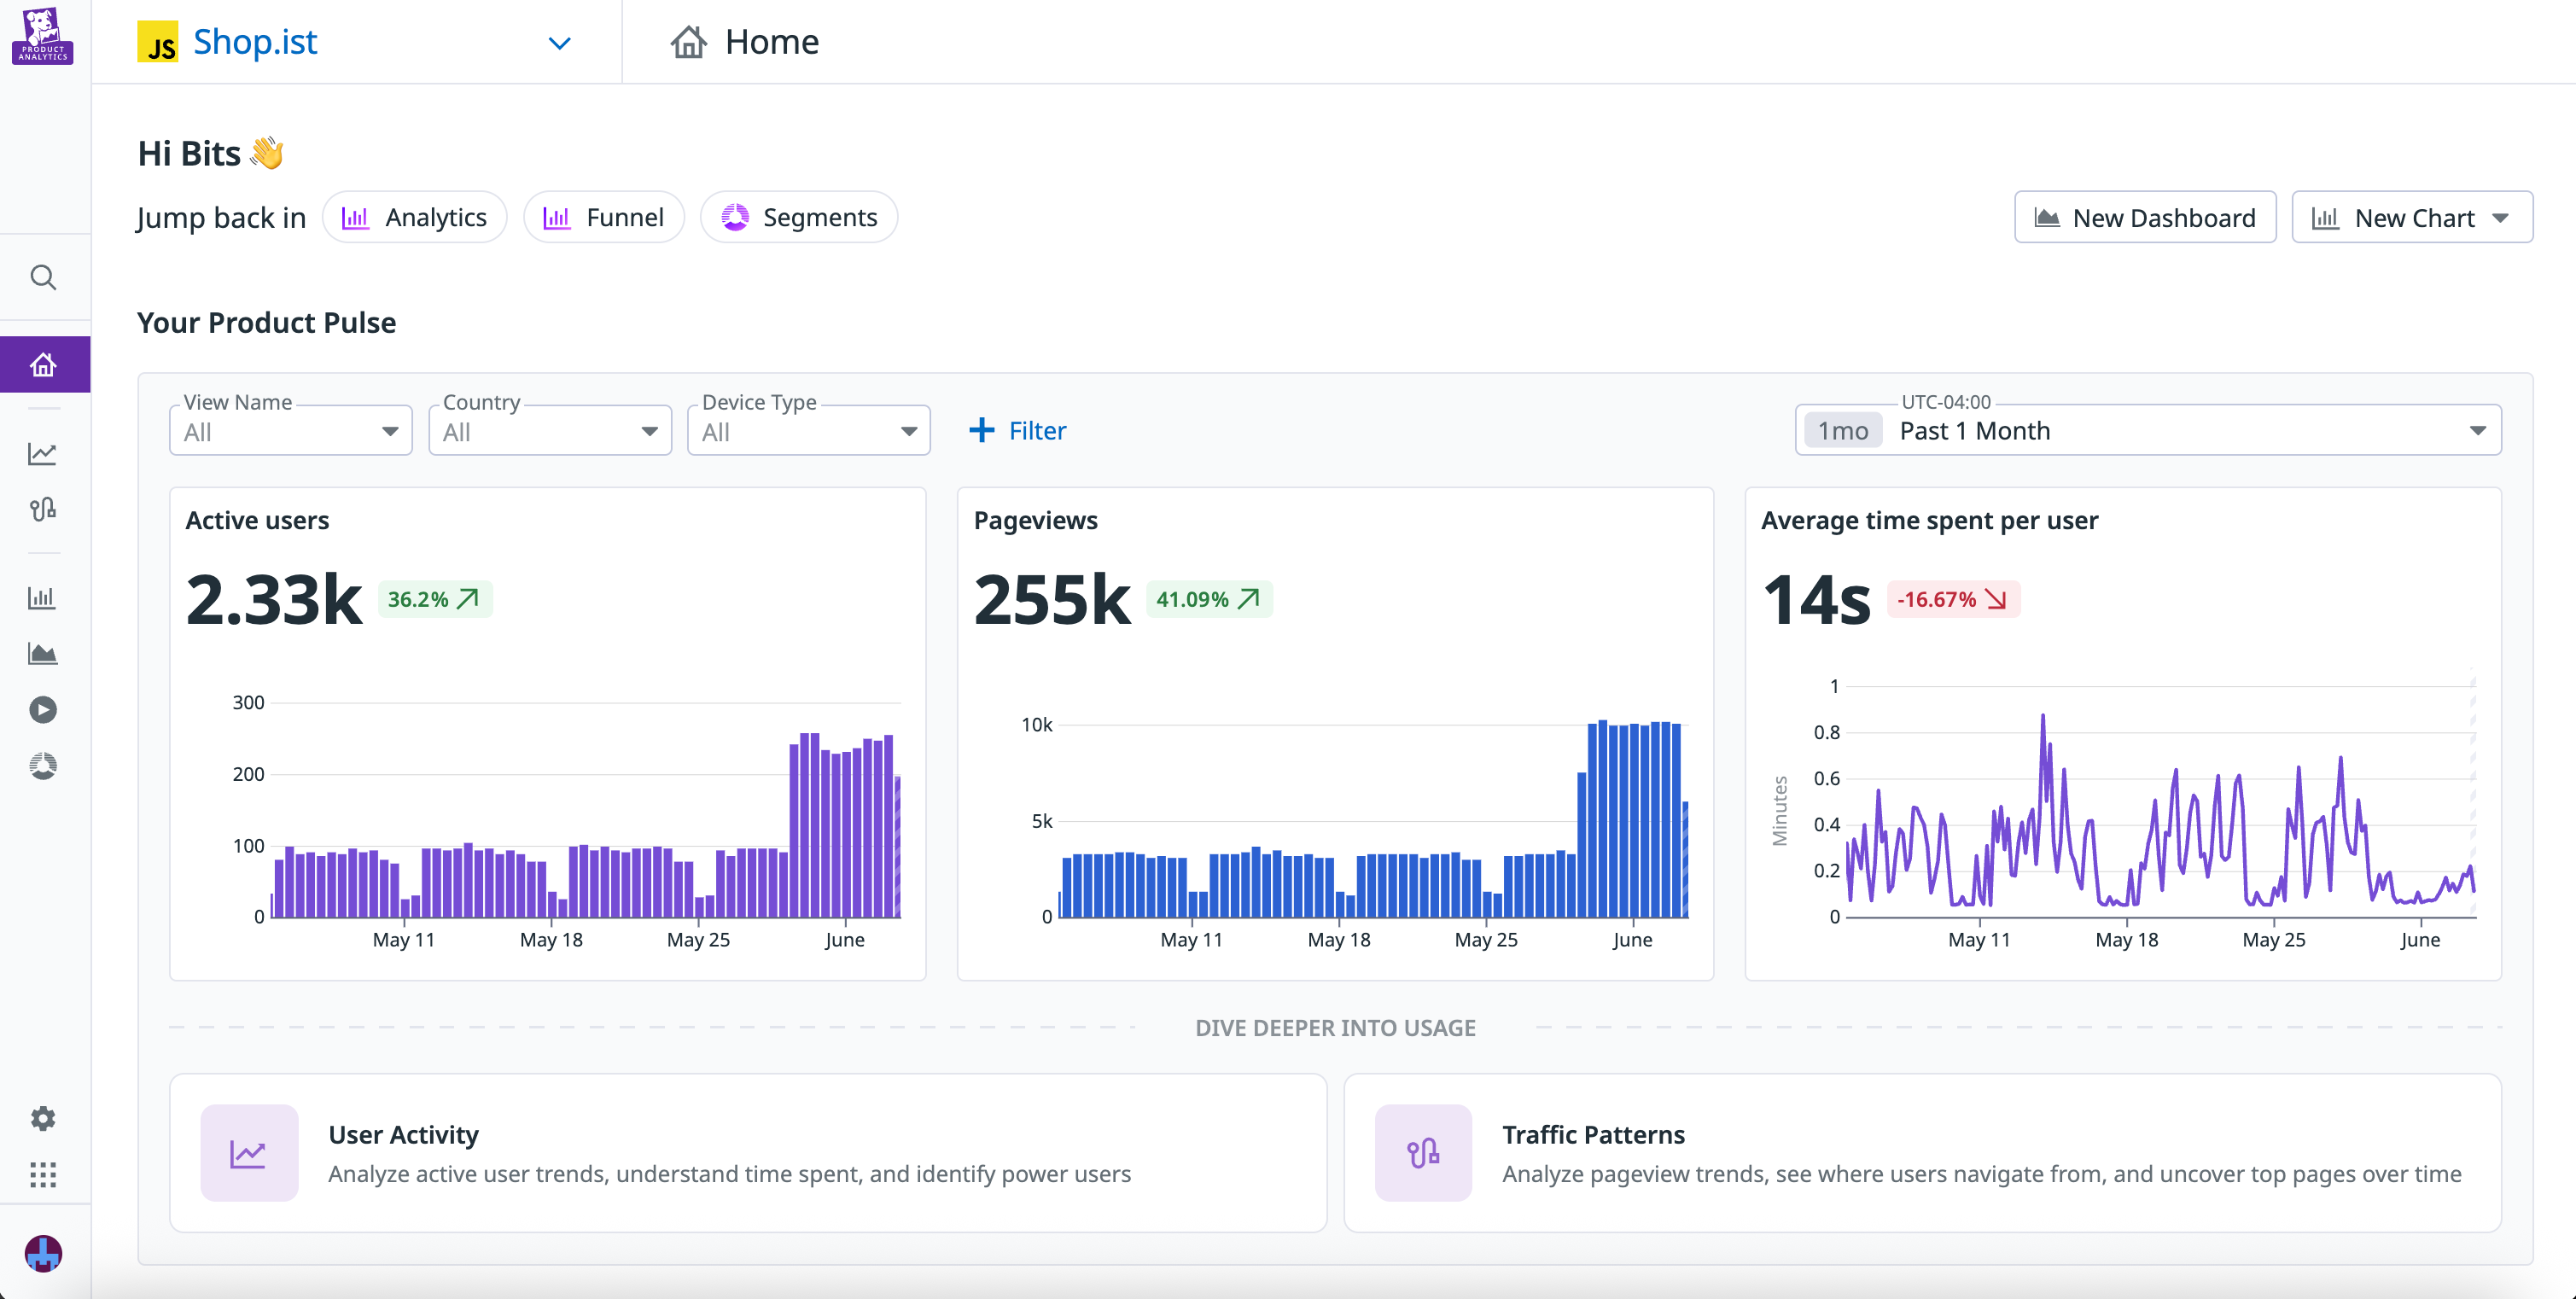The height and width of the screenshot is (1299, 2576).
Task: Open the Country filter dropdown
Action: [x=548, y=430]
